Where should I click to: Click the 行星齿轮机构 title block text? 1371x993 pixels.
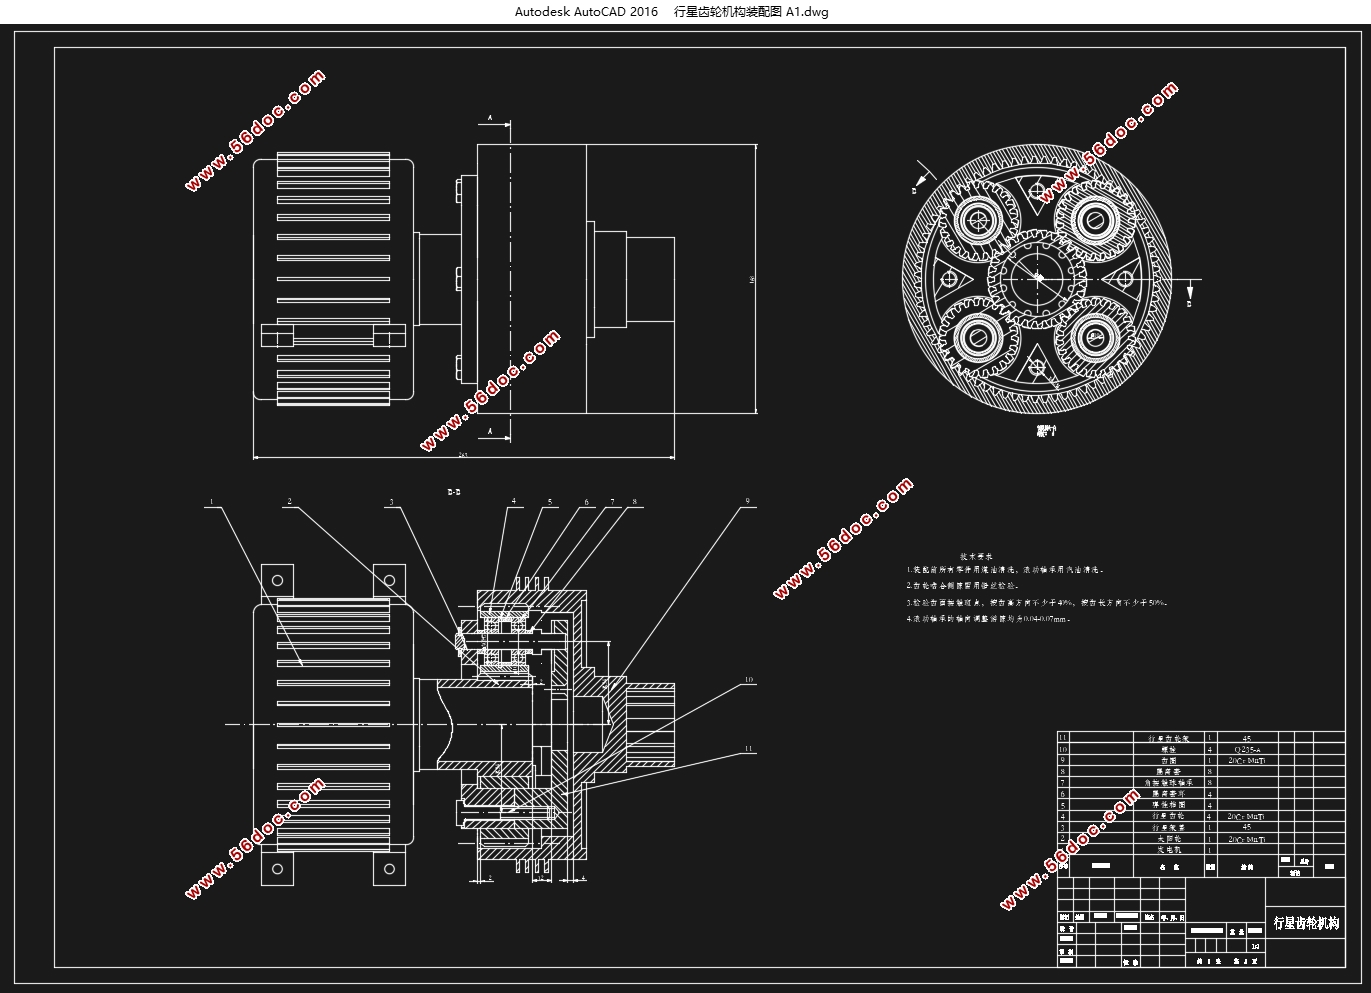(1305, 923)
